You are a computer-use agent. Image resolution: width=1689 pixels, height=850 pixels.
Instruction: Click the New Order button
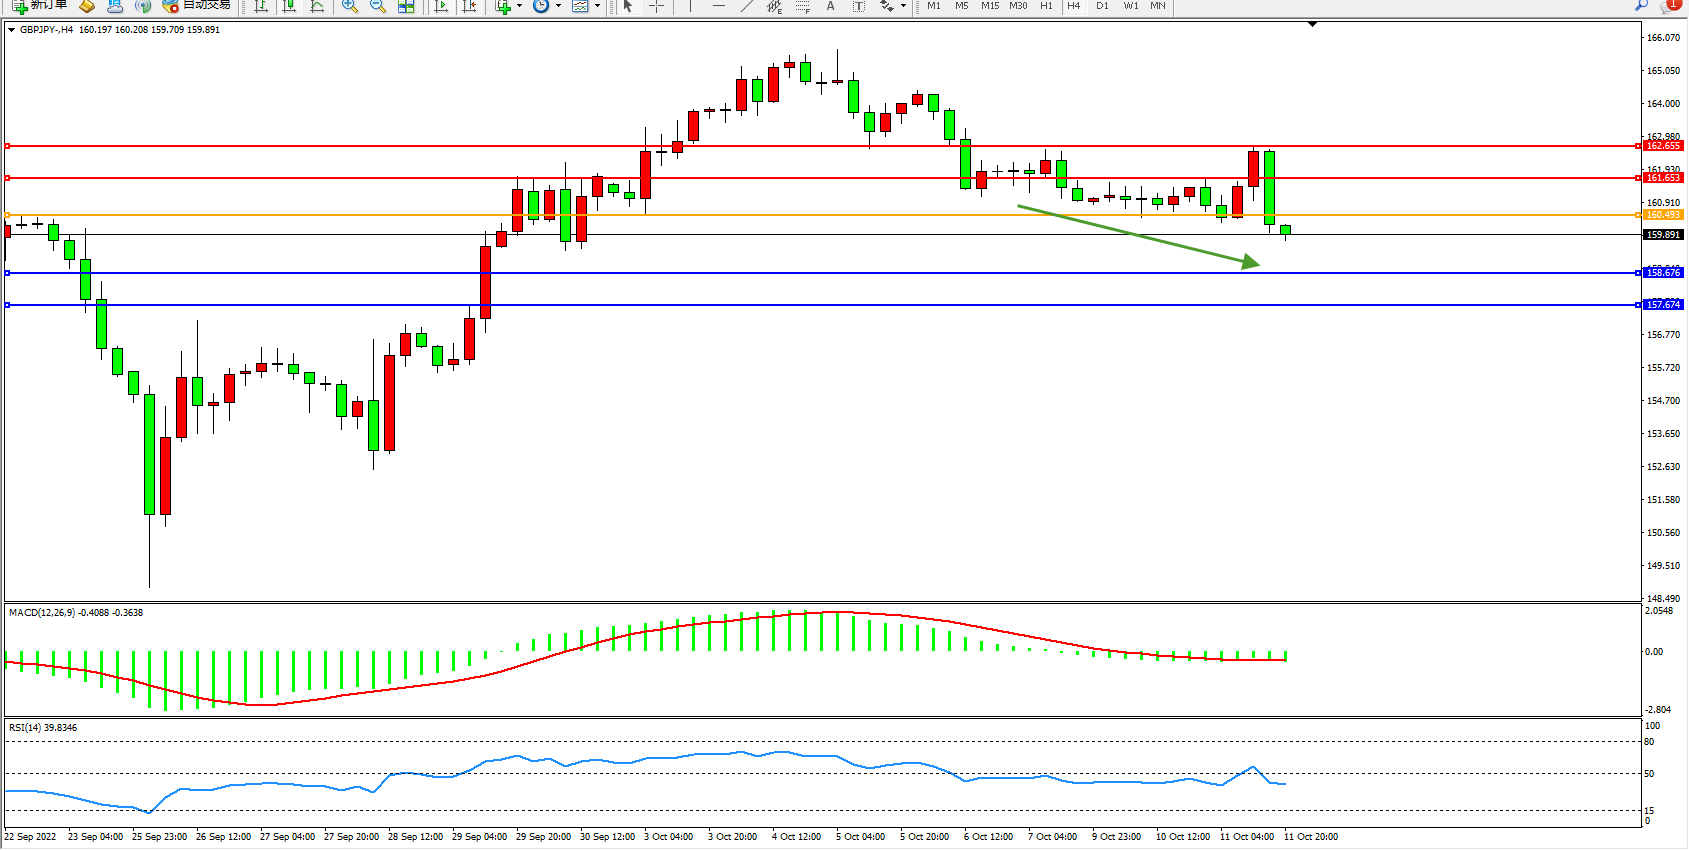point(40,6)
